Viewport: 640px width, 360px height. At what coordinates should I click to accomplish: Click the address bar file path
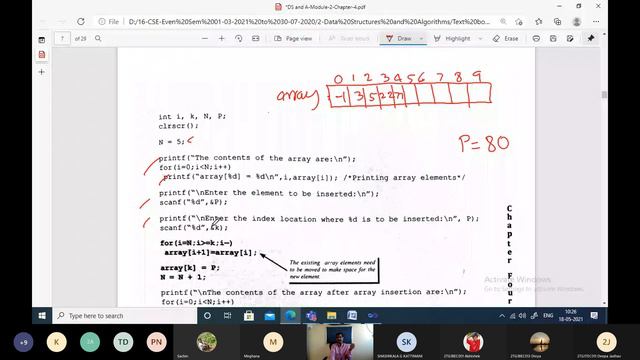309,22
